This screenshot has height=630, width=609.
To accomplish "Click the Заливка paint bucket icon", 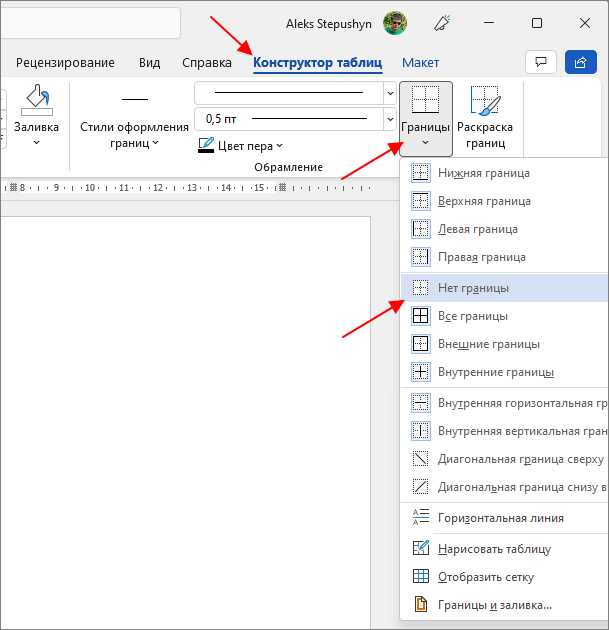I will click(x=37, y=100).
